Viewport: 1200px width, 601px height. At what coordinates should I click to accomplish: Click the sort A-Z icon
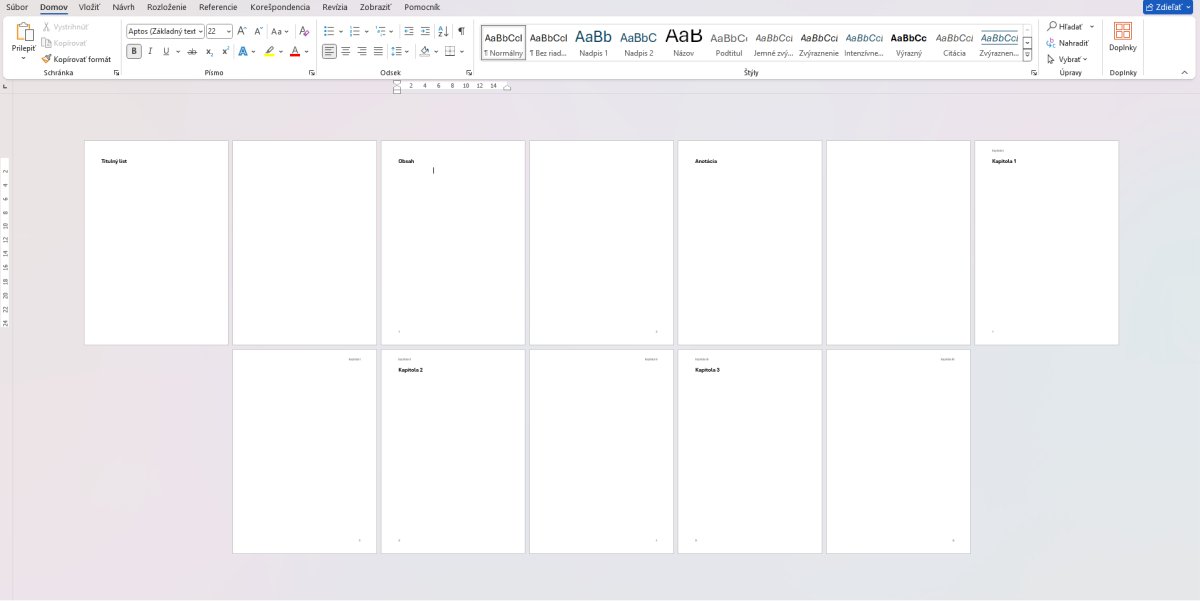pos(443,31)
